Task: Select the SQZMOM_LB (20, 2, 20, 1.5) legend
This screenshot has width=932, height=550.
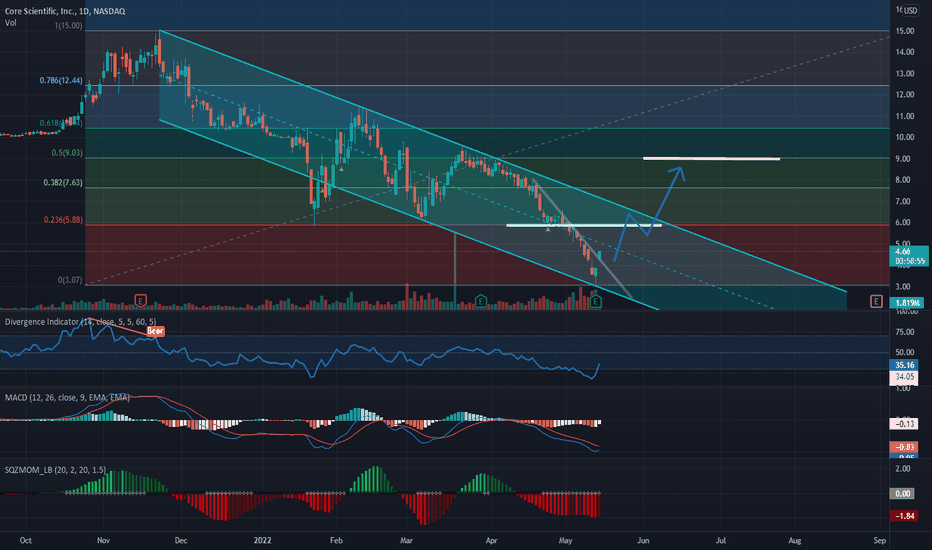Action: coord(55,470)
